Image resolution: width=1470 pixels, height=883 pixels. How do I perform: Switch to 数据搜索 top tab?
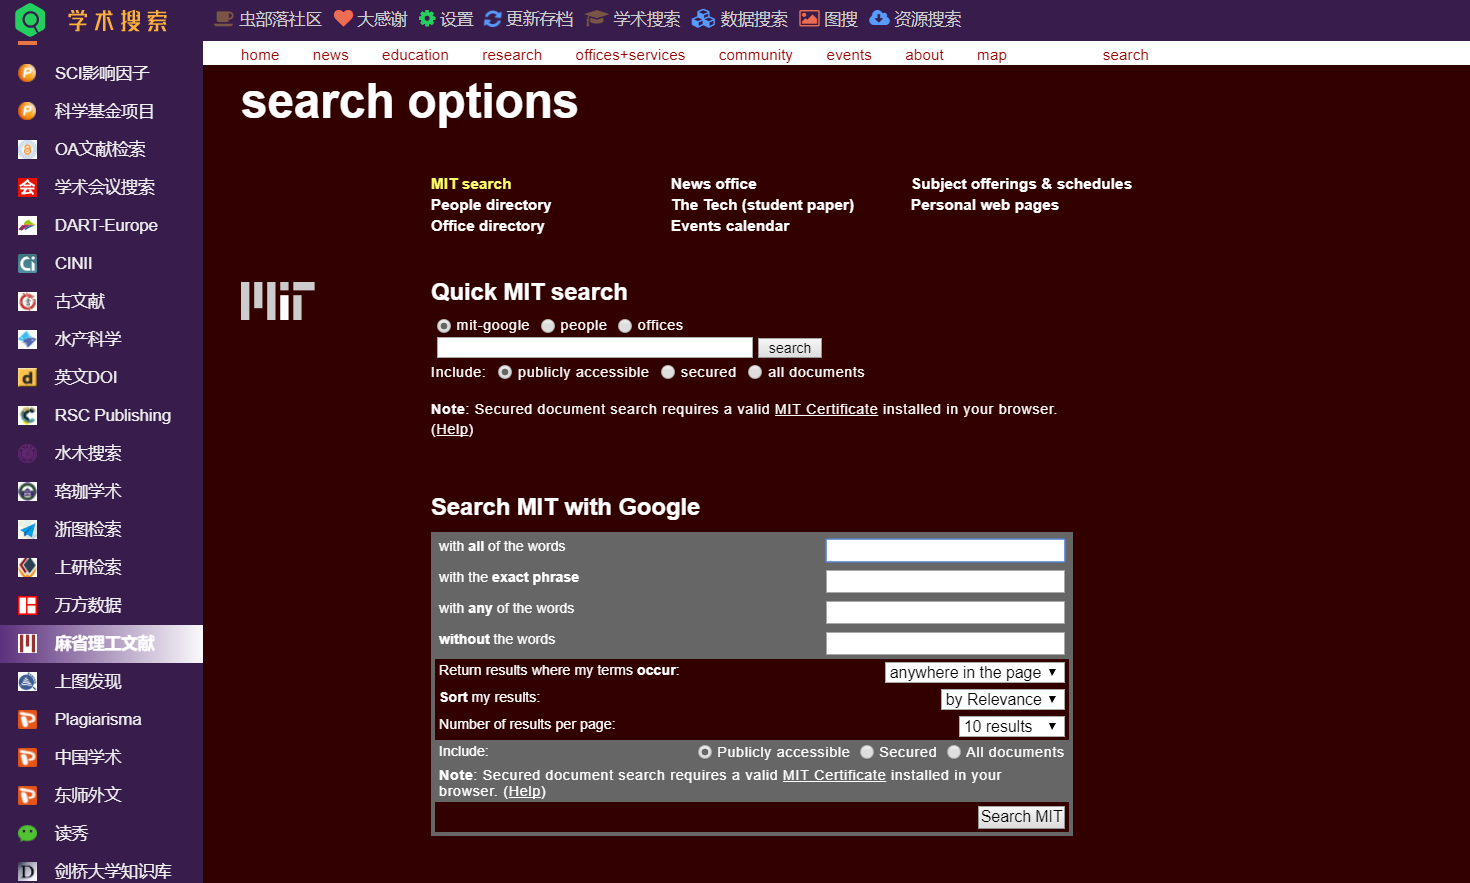coord(740,19)
